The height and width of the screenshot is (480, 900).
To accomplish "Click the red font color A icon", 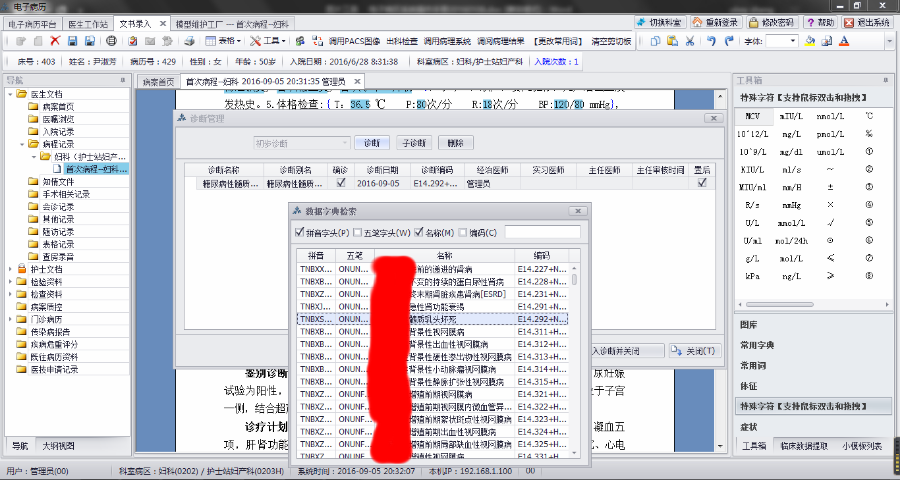I will tap(844, 41).
